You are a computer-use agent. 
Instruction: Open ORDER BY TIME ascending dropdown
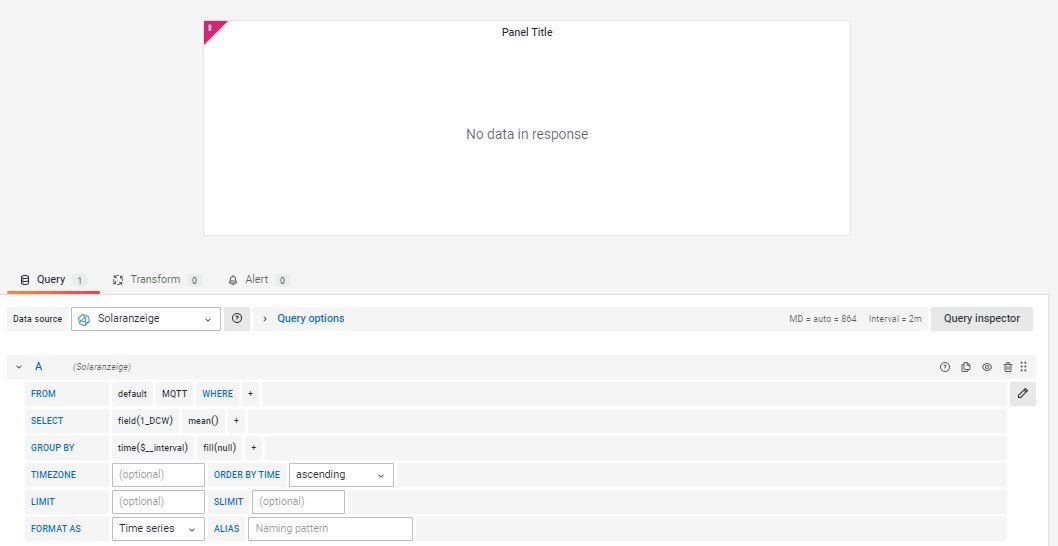[341, 475]
